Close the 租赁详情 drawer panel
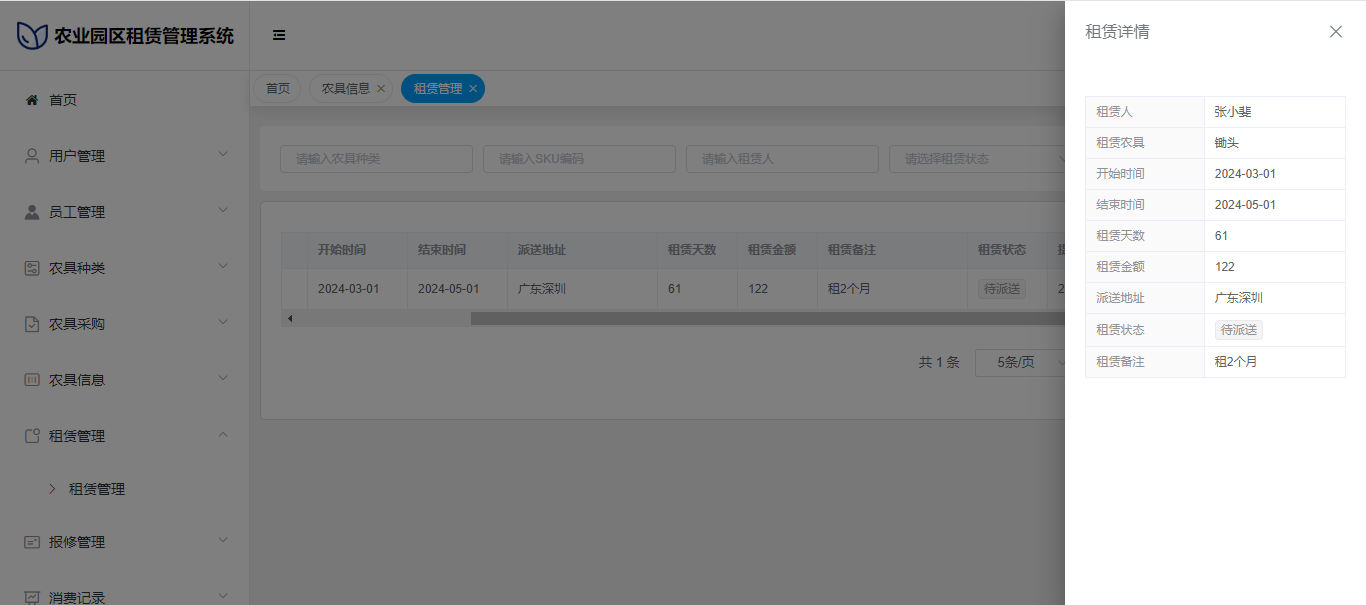The width and height of the screenshot is (1366, 605). tap(1335, 32)
